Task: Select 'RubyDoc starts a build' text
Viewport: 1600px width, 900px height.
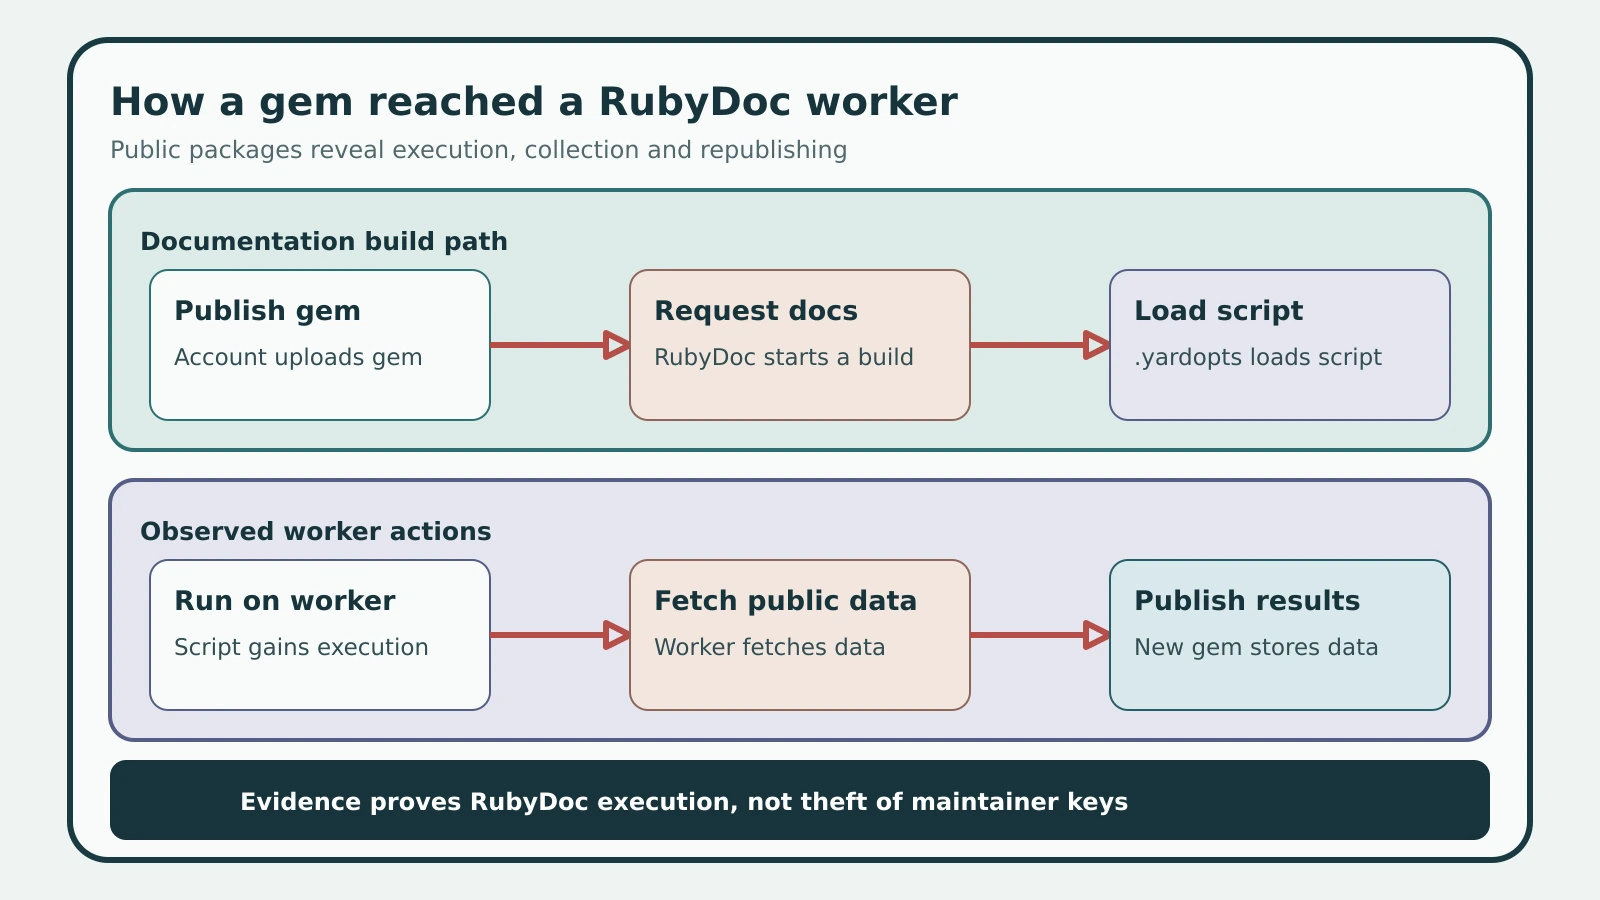Action: tap(784, 357)
